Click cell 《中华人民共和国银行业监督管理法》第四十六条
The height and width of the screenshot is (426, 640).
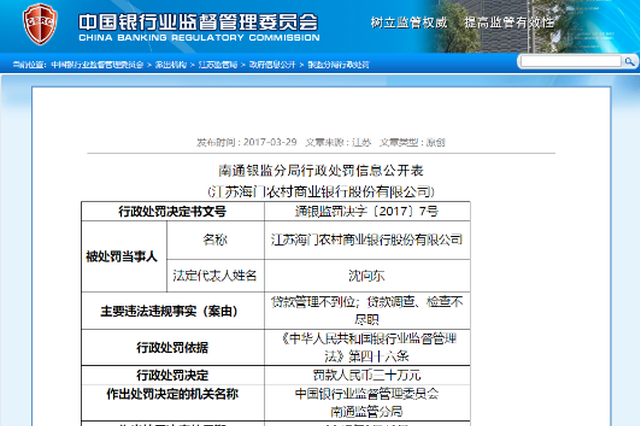click(367, 347)
